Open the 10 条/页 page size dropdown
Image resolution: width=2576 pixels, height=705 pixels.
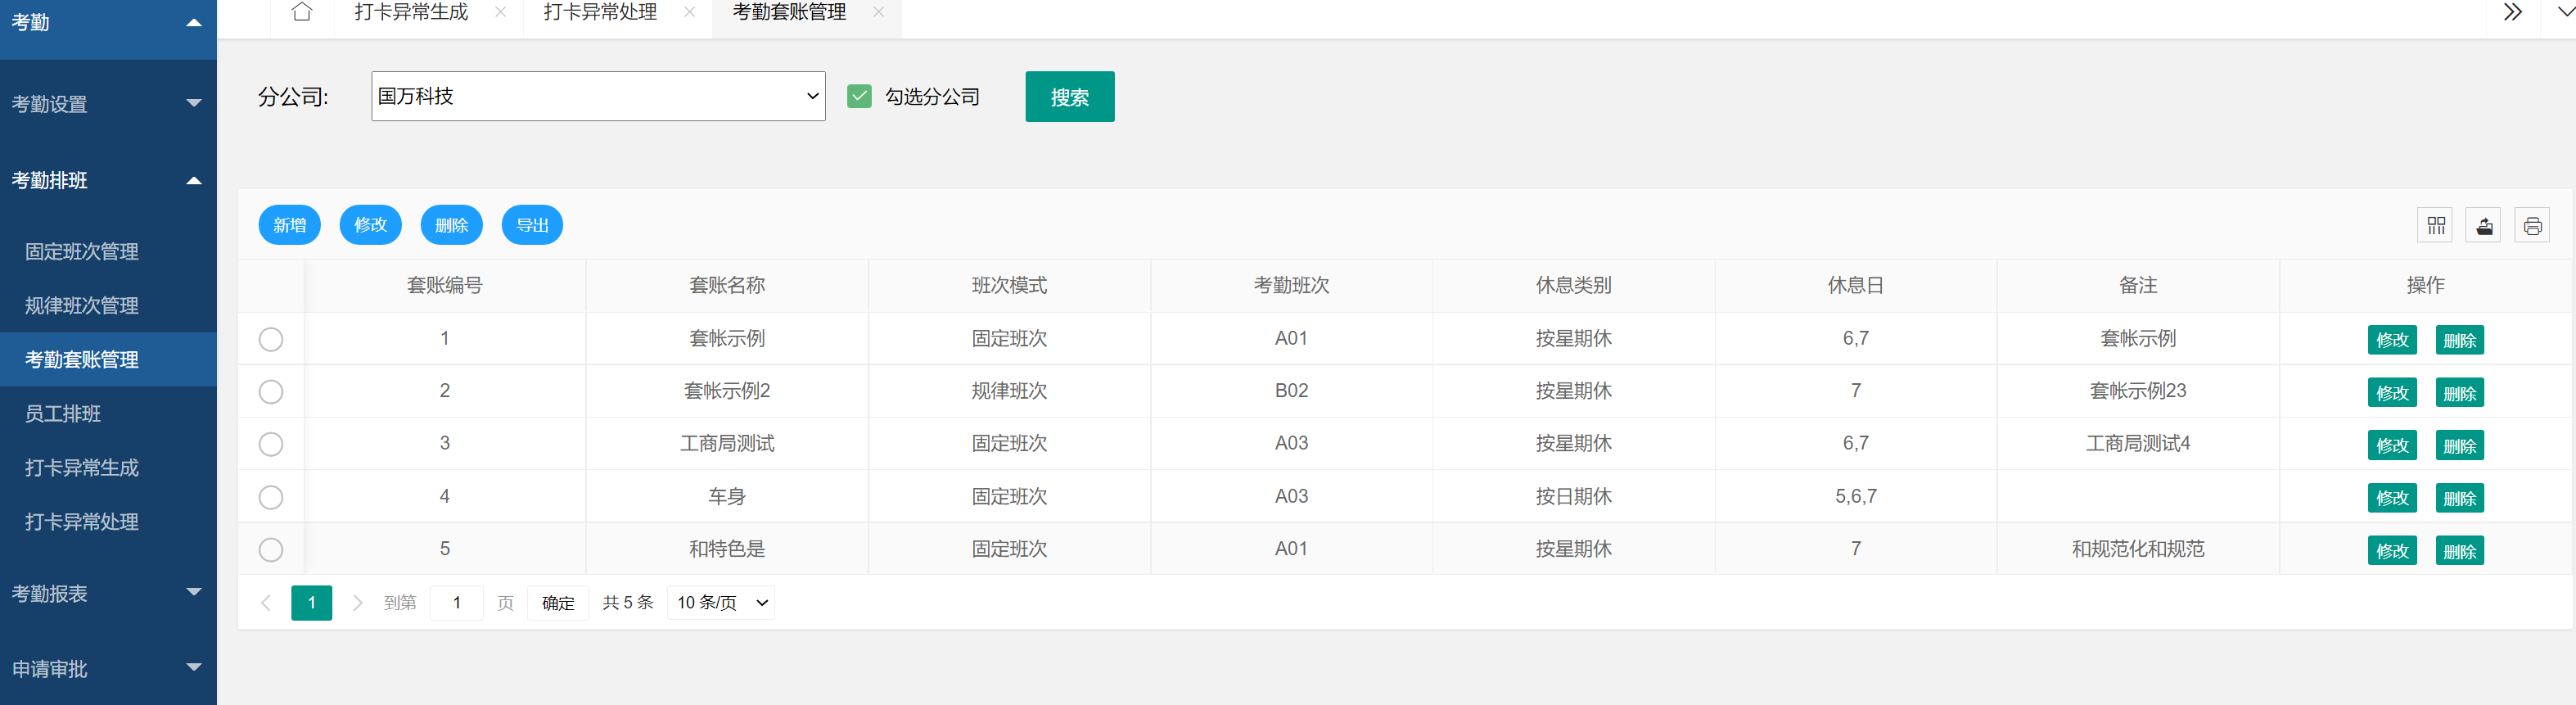click(721, 603)
